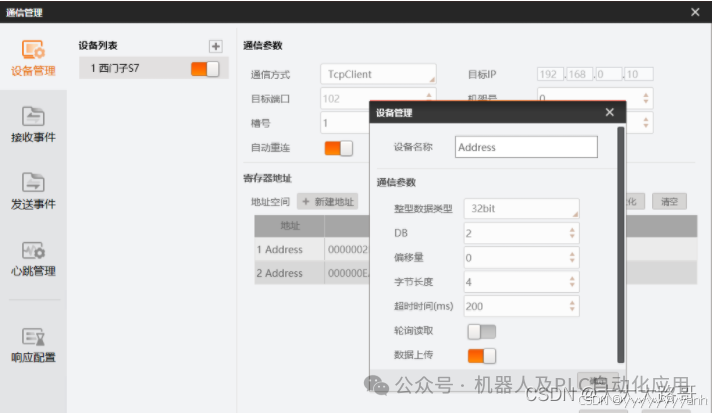Image resolution: width=712 pixels, height=413 pixels.
Task: Open the 心跳管理 sidebar icon
Action: [x=33, y=250]
